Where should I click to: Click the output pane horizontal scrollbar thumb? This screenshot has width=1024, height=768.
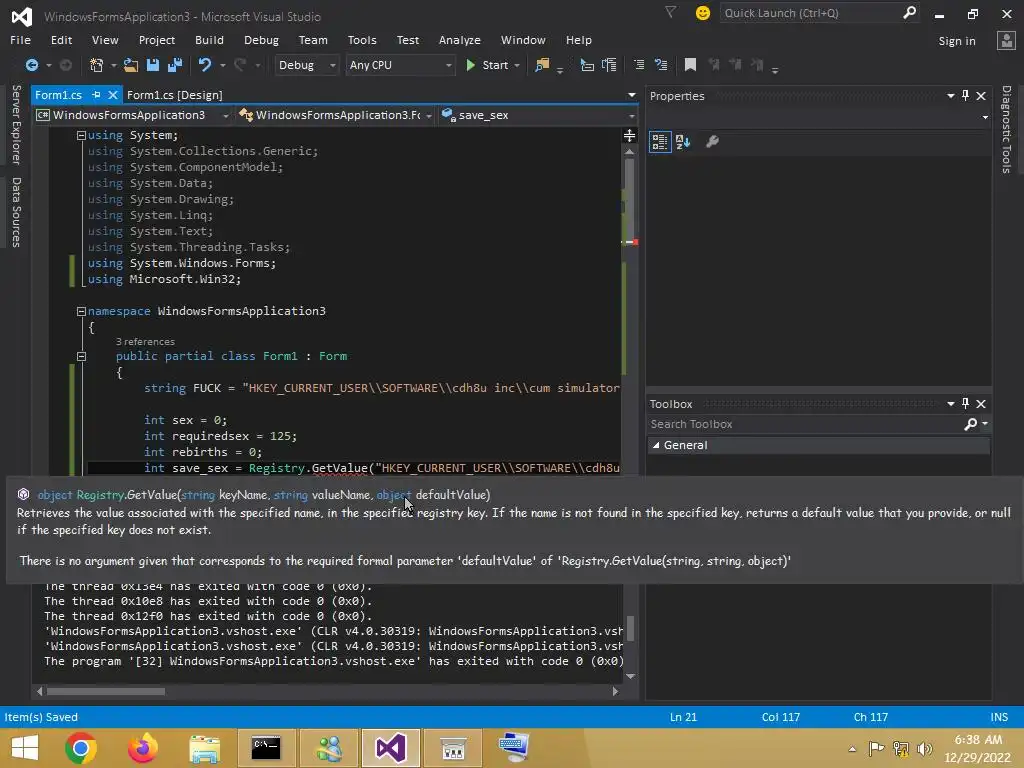(106, 691)
